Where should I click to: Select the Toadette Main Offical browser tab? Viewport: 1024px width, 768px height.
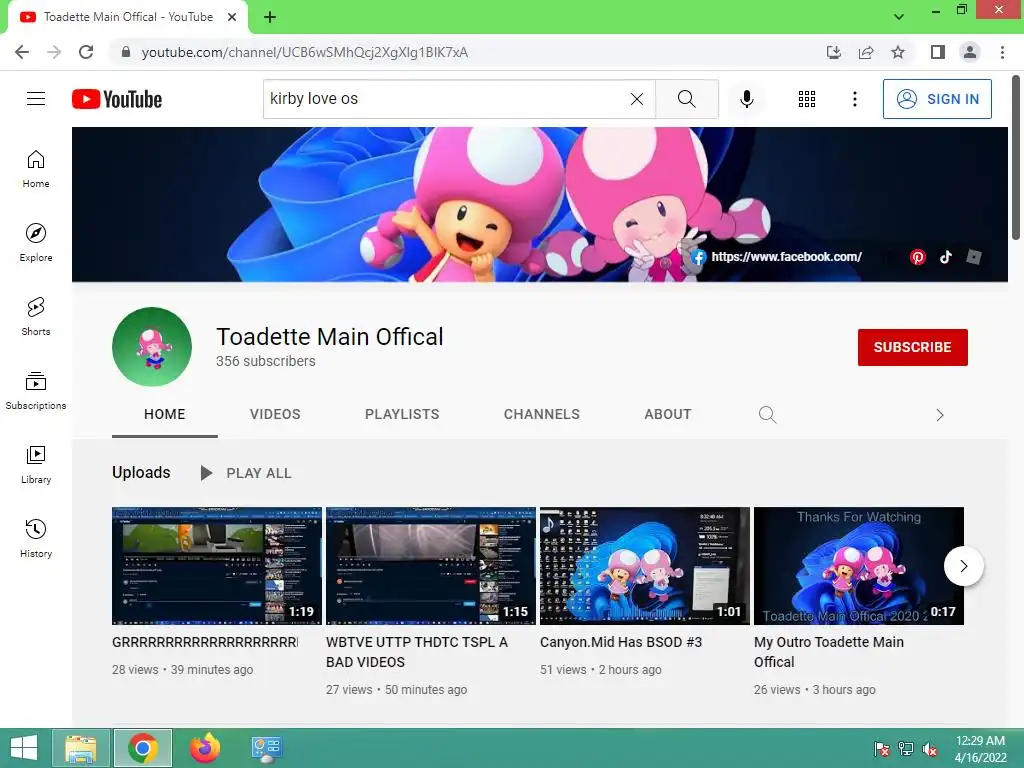[x=128, y=18]
